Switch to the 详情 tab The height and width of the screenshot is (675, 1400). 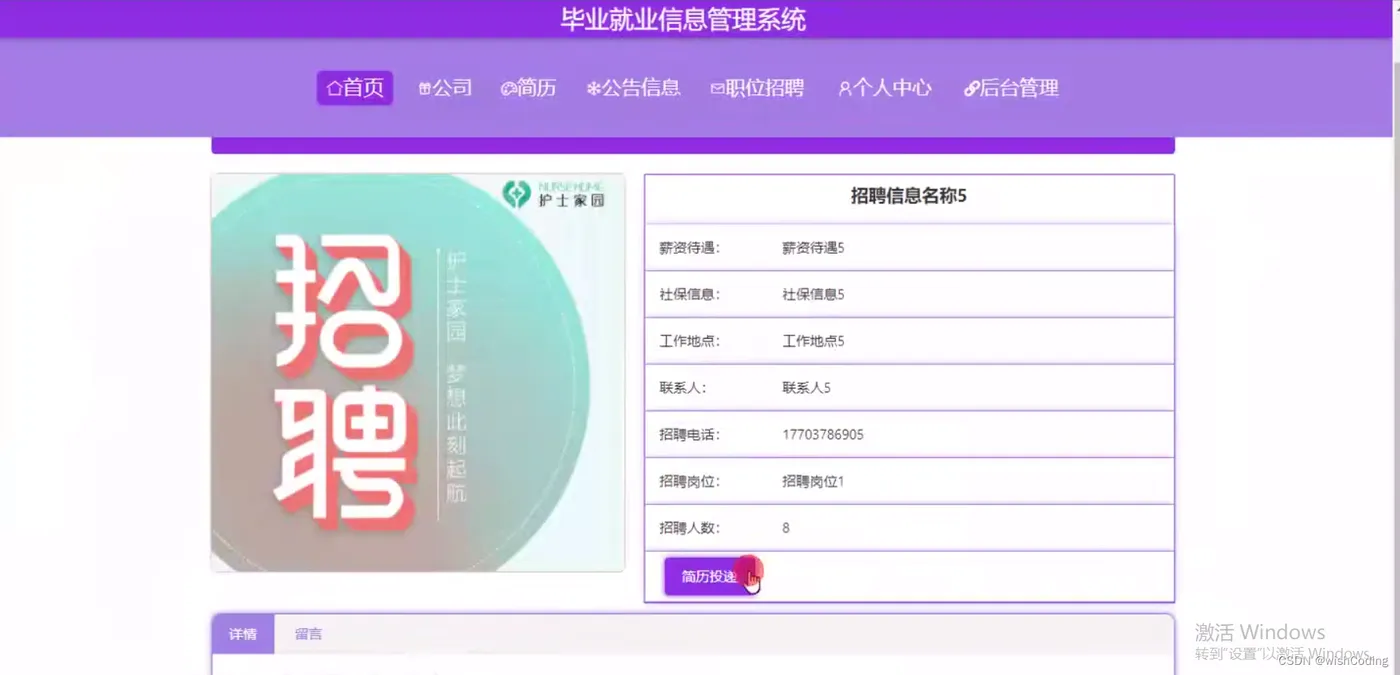pos(243,634)
